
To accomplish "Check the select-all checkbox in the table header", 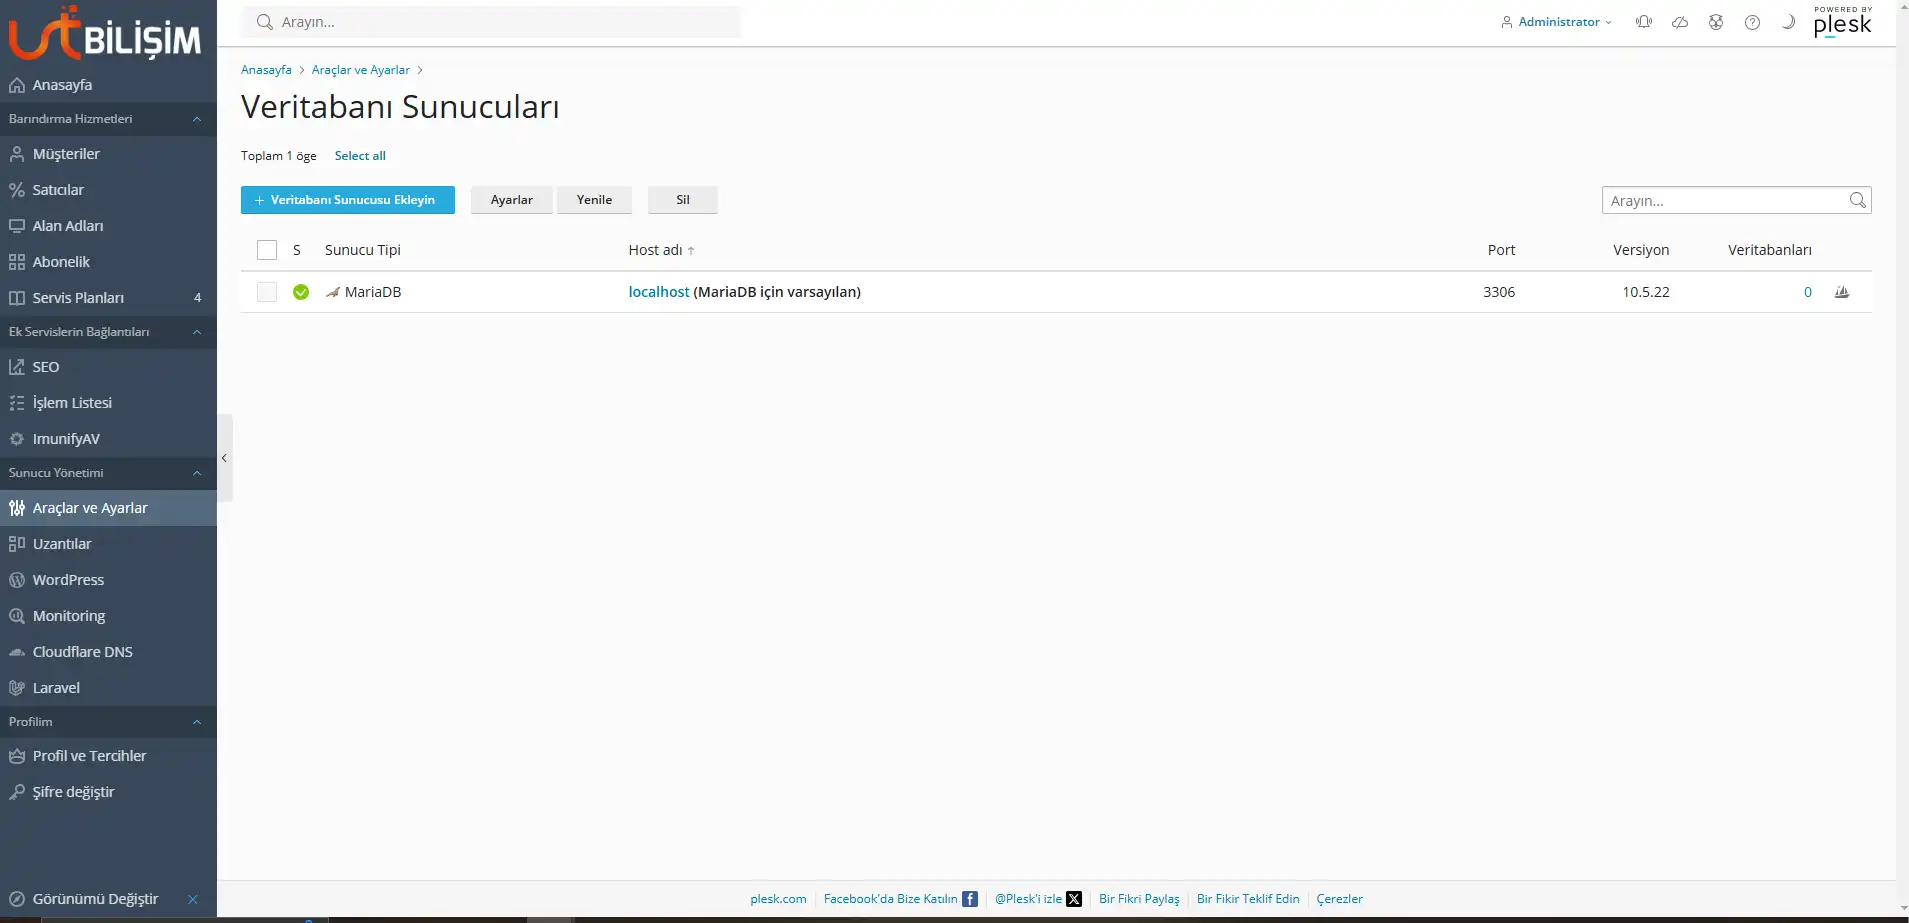I will (x=266, y=250).
